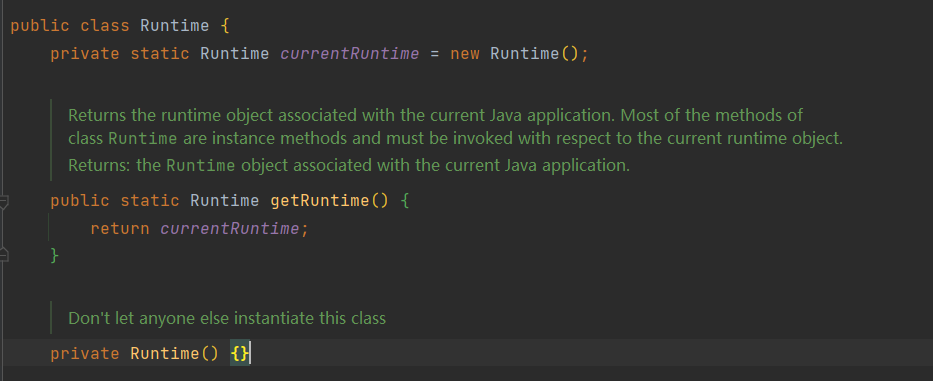Click fold-end marker beside getRuntime closing brace
933x381 pixels.
coord(4,255)
